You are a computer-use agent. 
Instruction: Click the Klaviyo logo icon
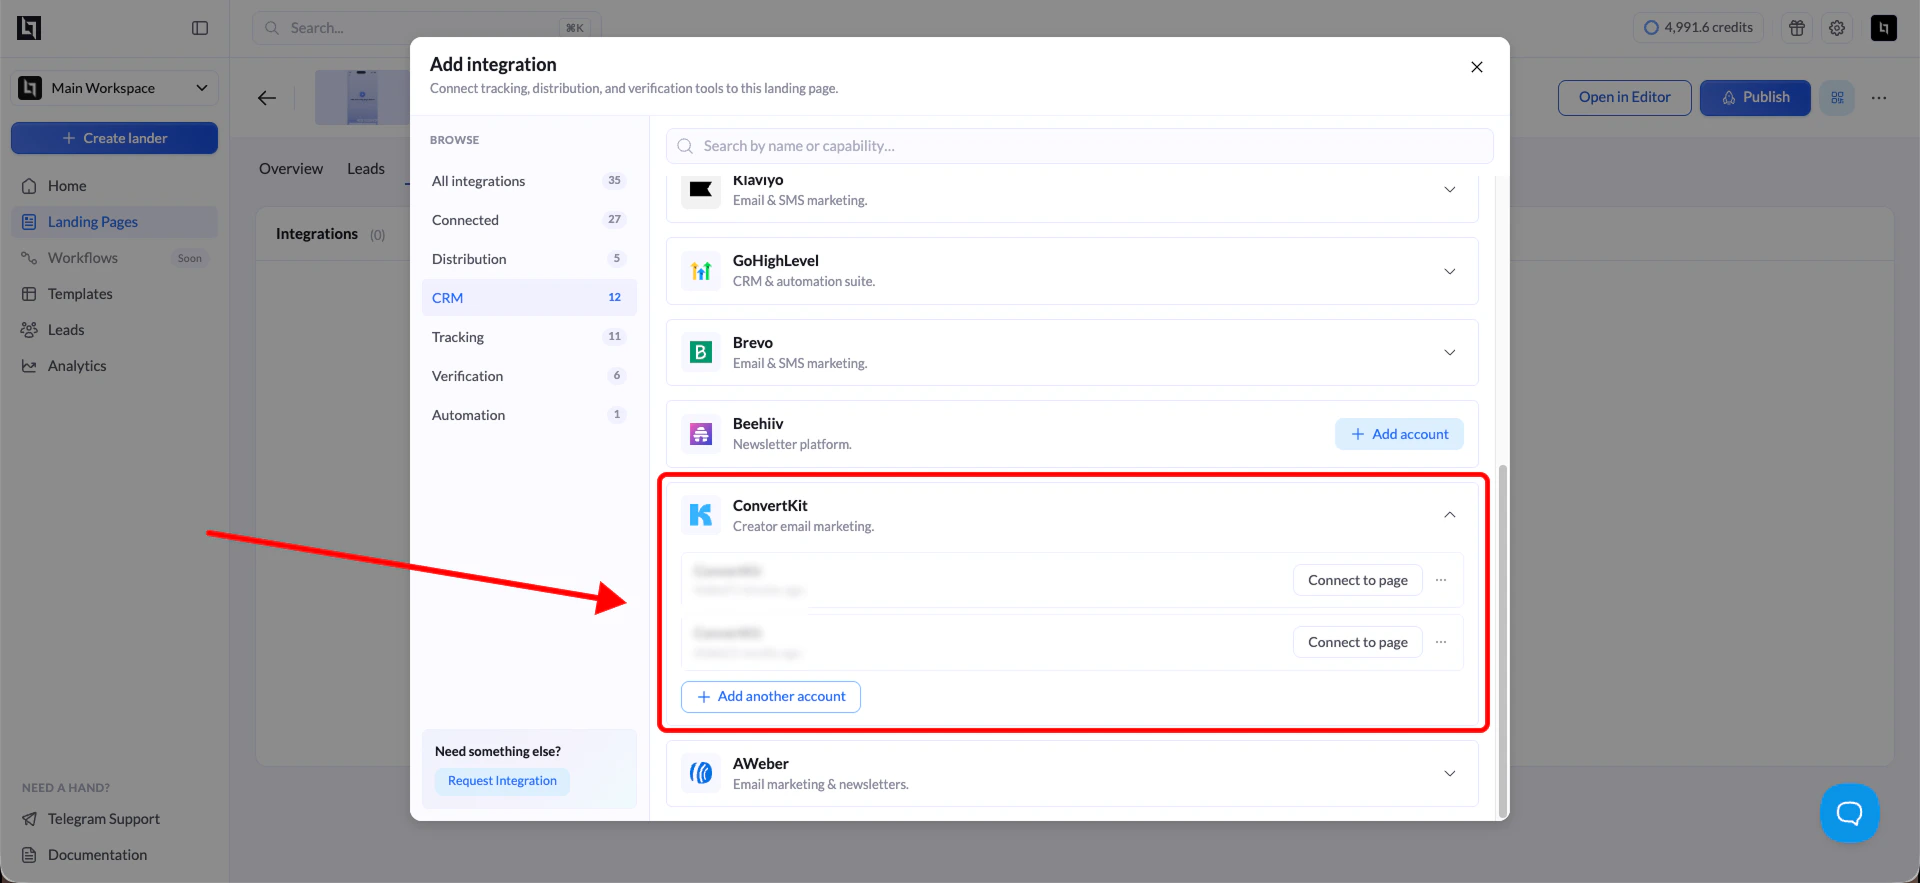tap(701, 189)
